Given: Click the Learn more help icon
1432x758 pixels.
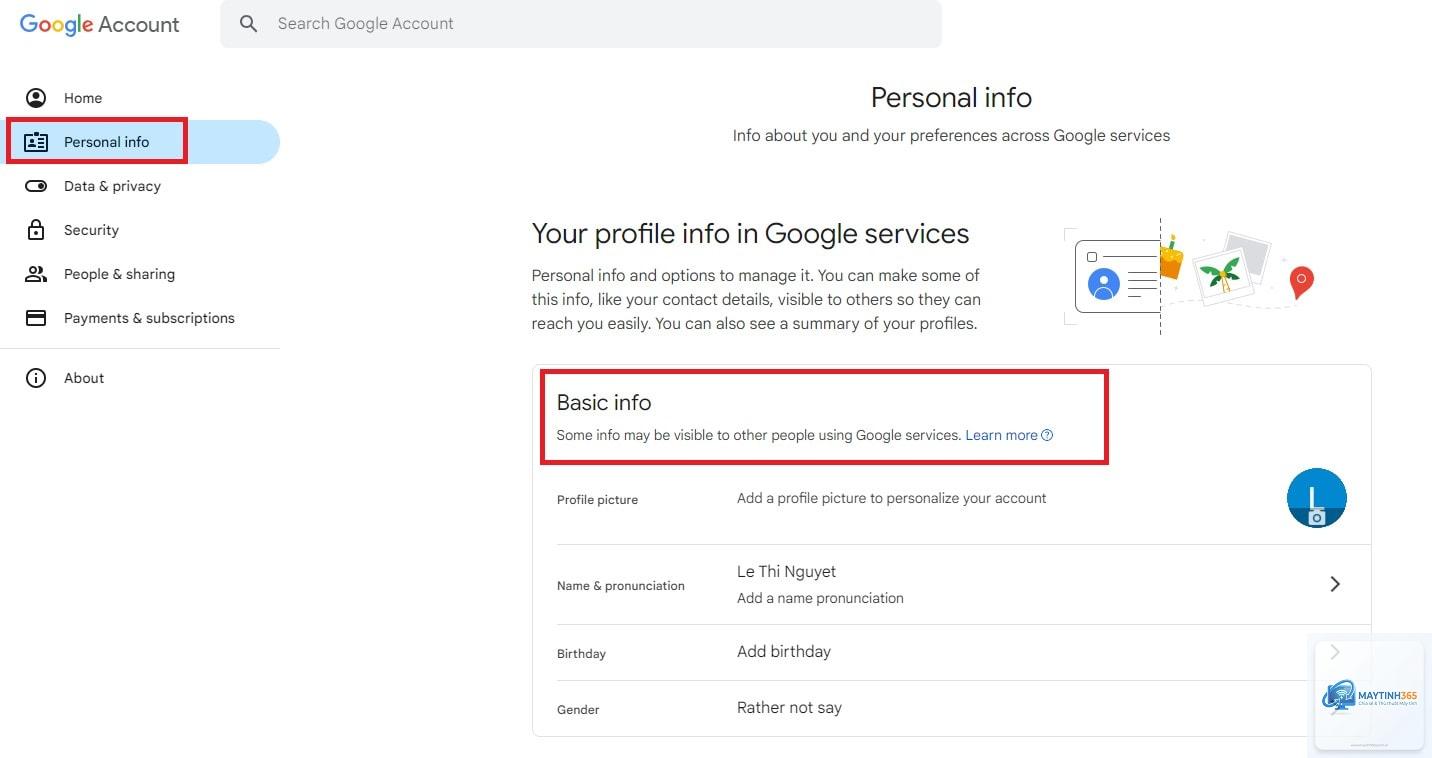Looking at the screenshot, I should (1047, 435).
